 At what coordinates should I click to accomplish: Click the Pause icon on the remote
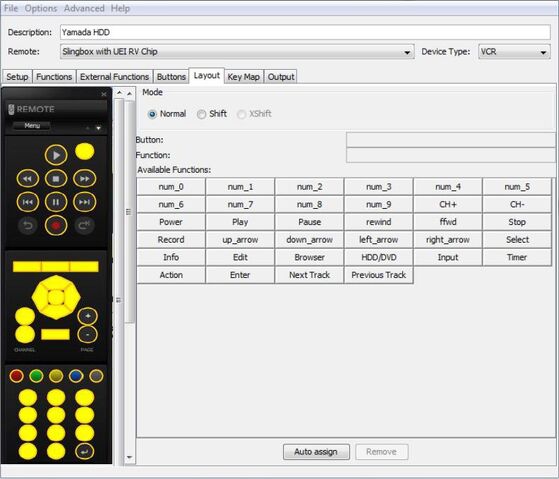(x=56, y=202)
